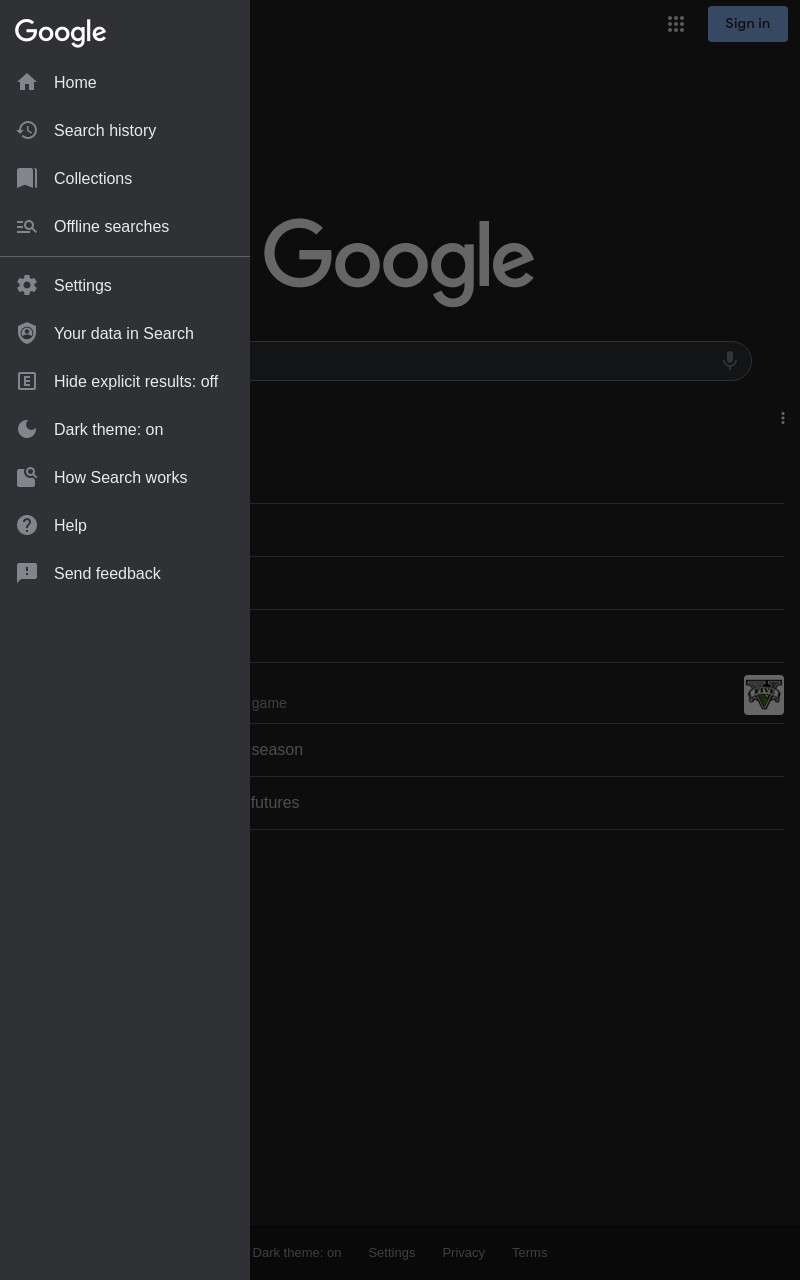Viewport: 800px width, 1280px height.
Task: Toggle Hide explicit results: off
Action: pyautogui.click(x=125, y=381)
